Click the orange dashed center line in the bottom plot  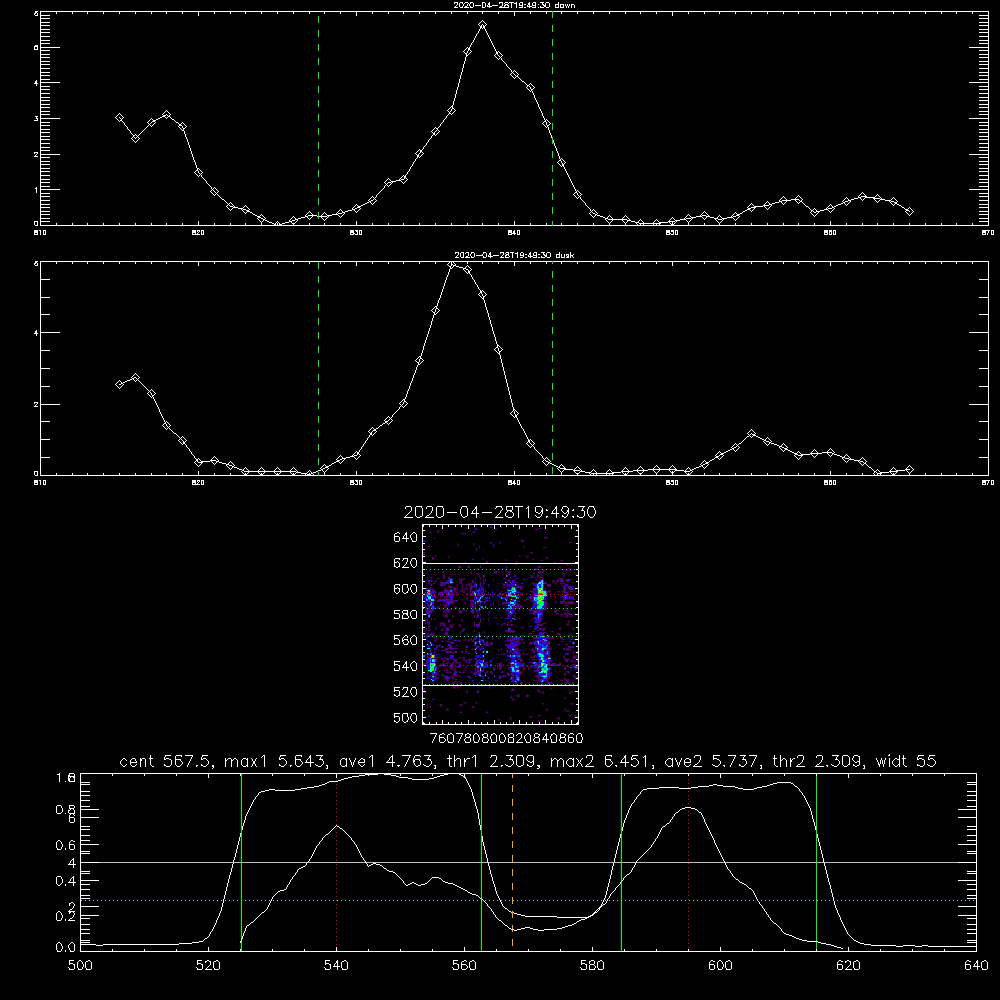(512, 862)
